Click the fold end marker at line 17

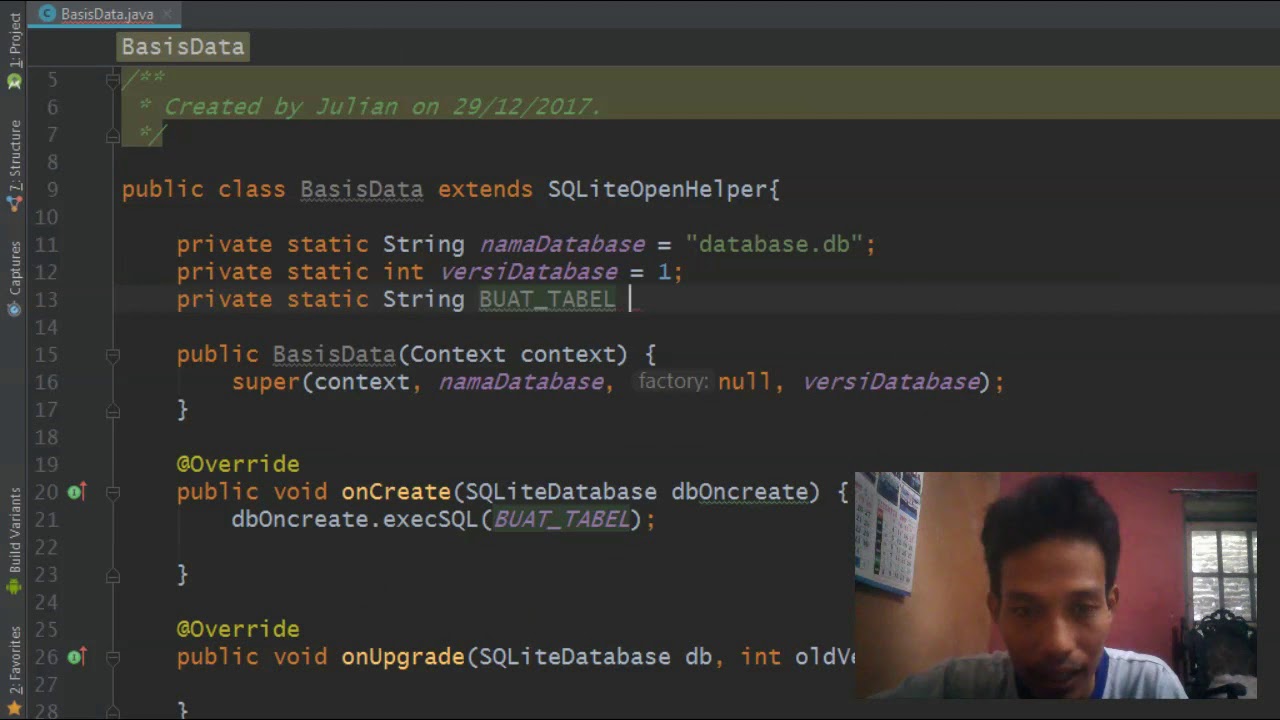click(113, 410)
